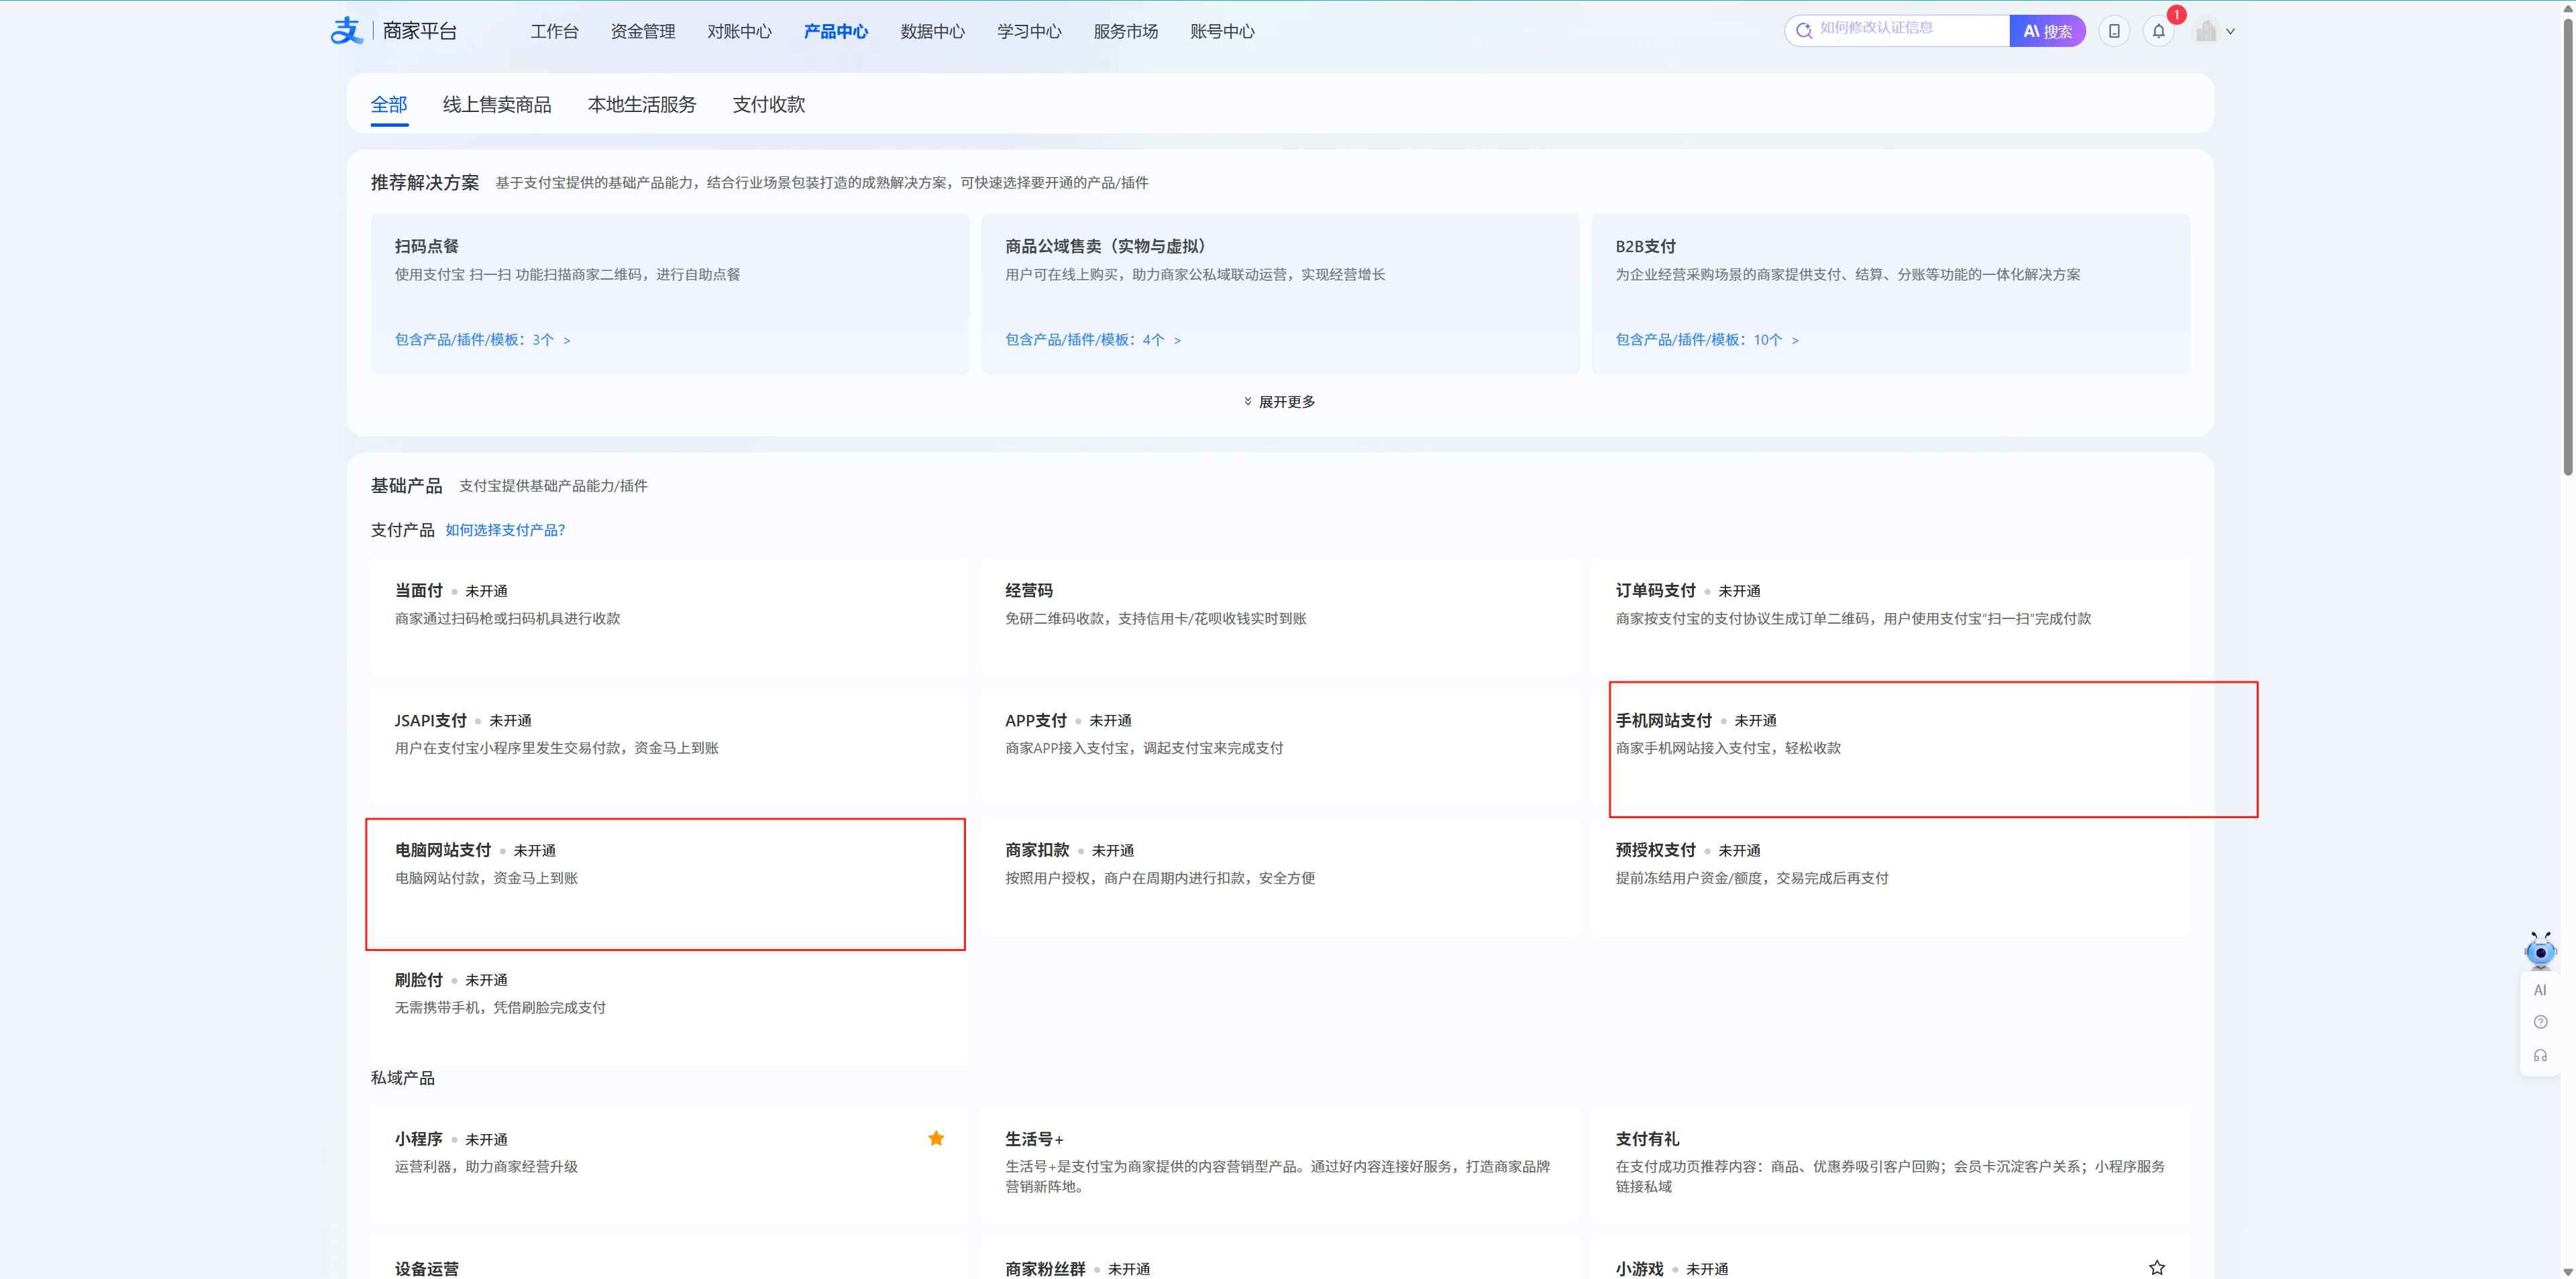
Task: Open 商品公域售卖 包含产品 4个 link
Action: point(1093,340)
